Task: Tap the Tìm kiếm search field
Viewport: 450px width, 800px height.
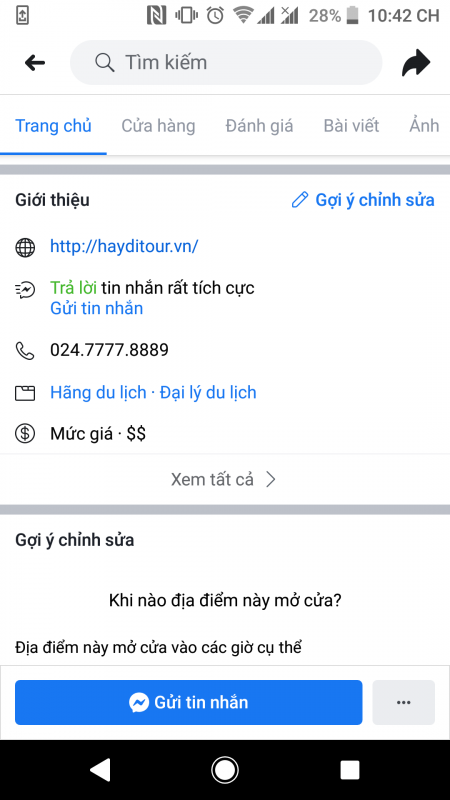Action: pyautogui.click(x=226, y=62)
